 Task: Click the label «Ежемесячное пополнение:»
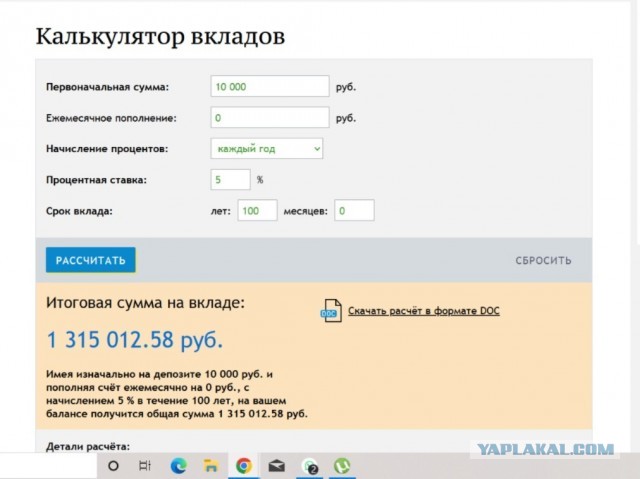111,118
